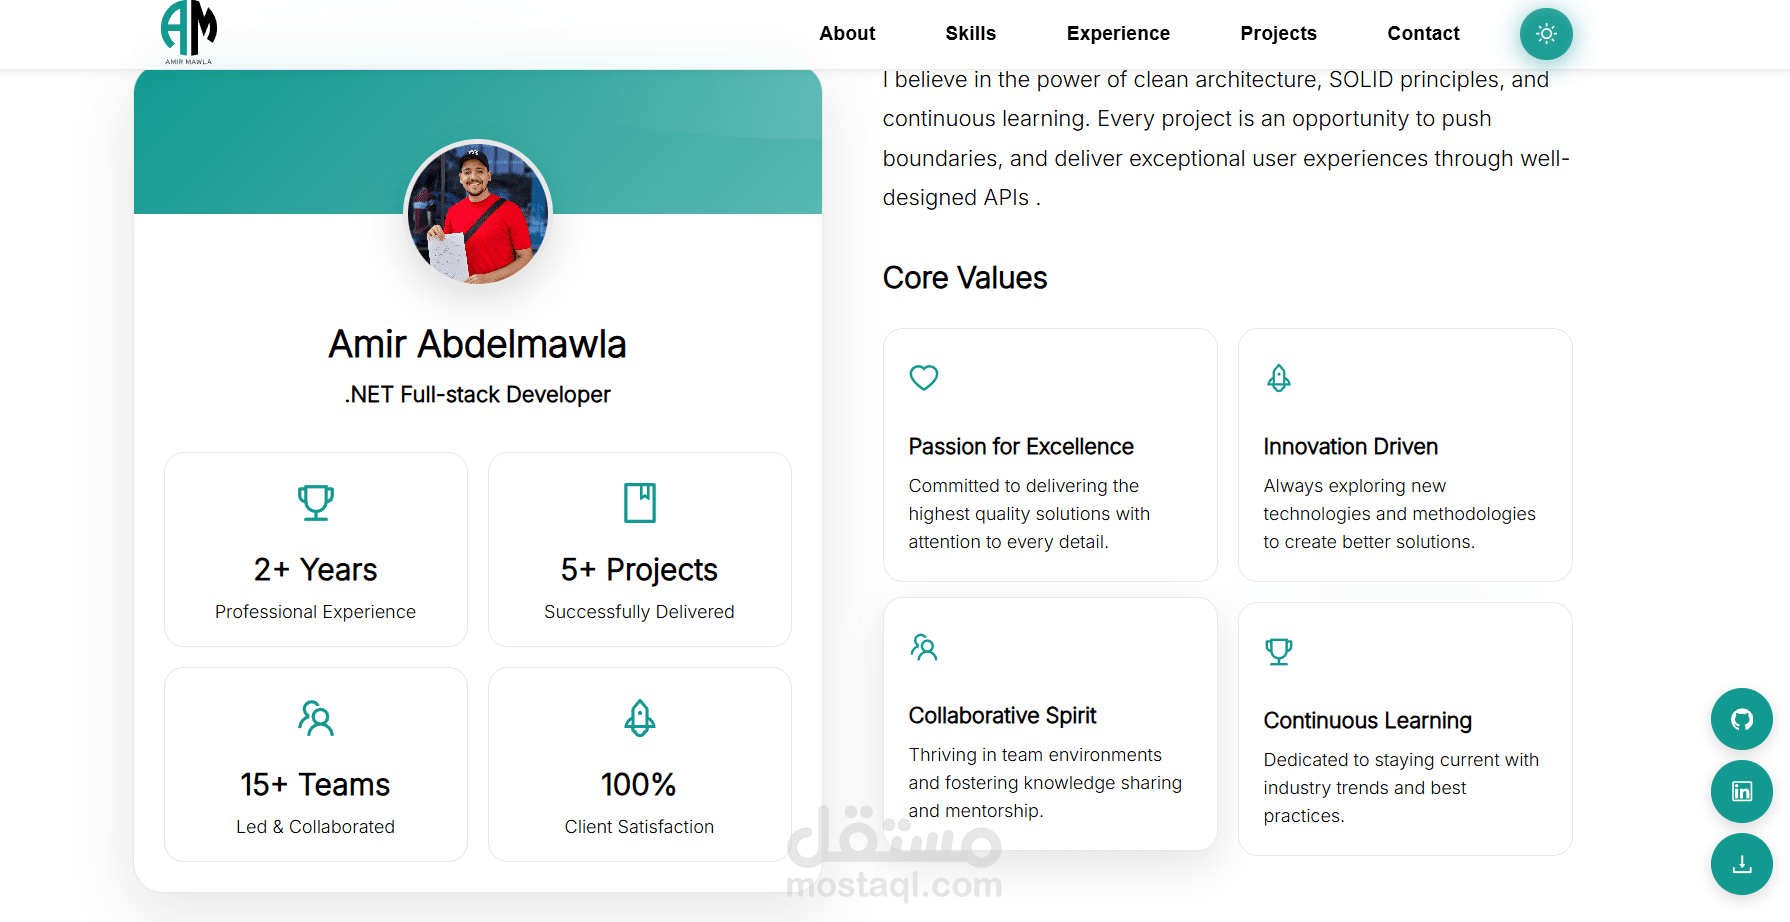Click the trophy icon in Continuous Learning card
The image size is (1790, 922).
tap(1278, 652)
